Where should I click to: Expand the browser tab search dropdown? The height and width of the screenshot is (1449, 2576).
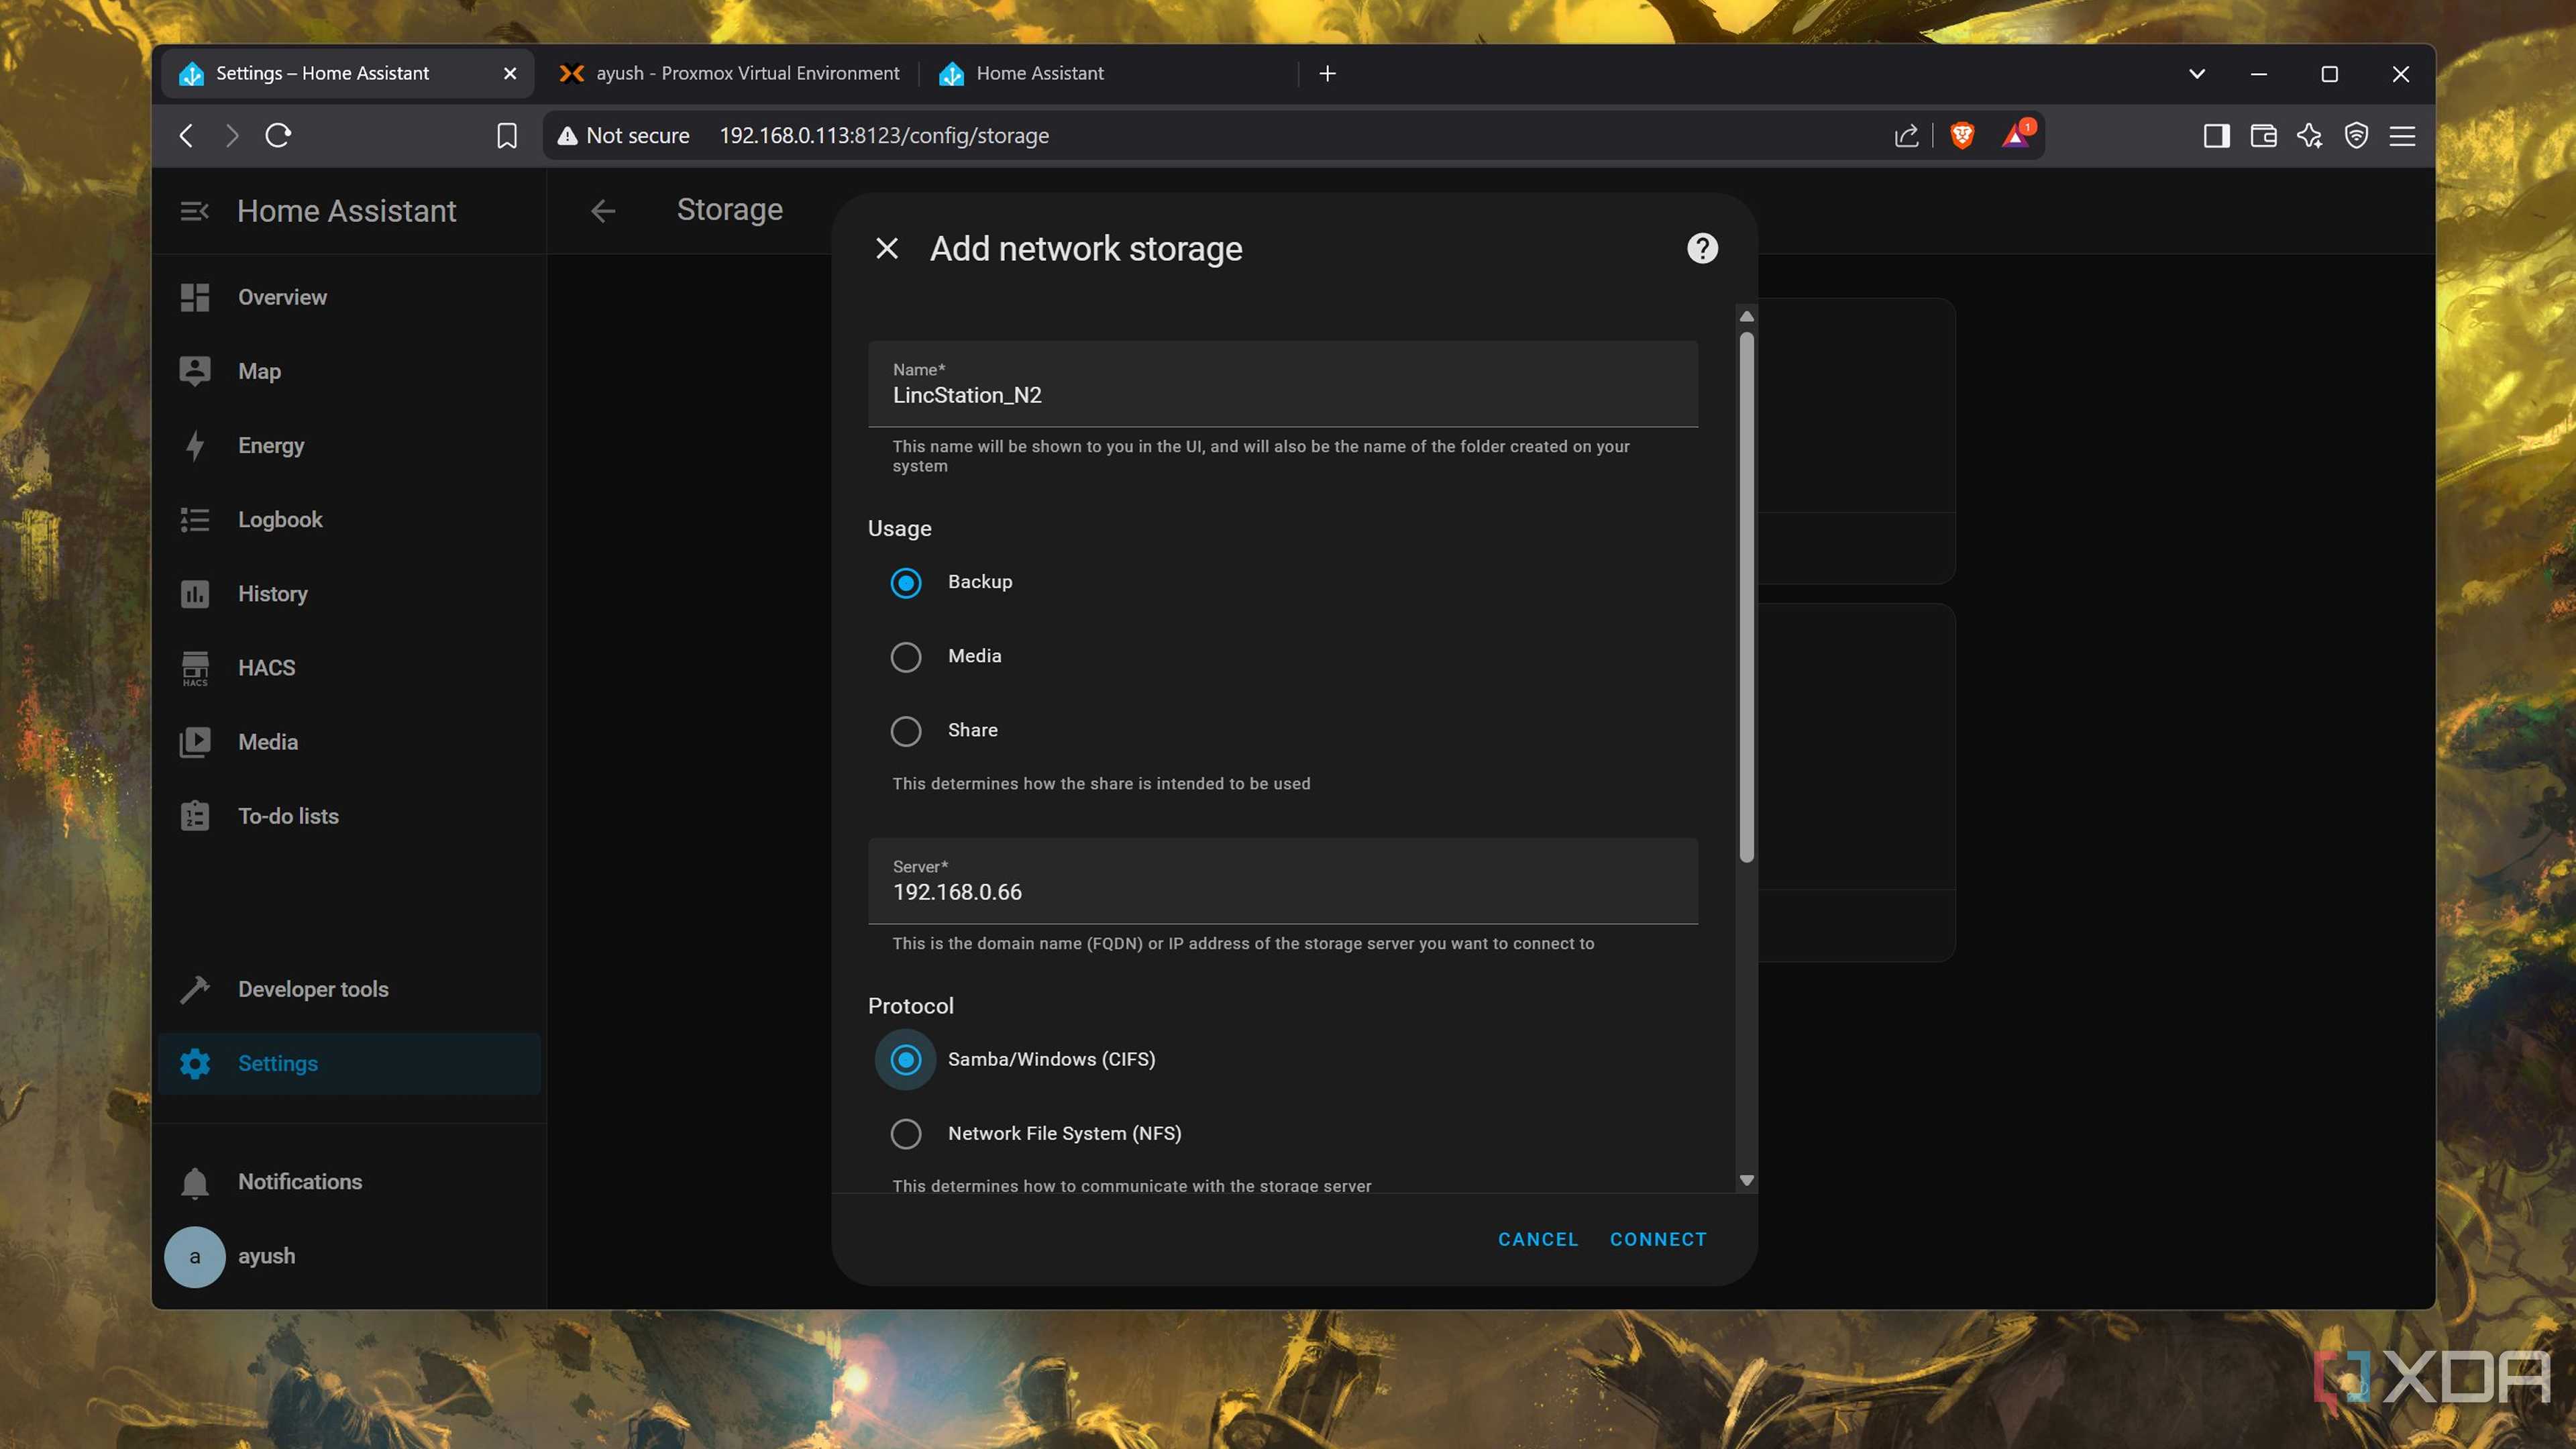click(x=2197, y=73)
